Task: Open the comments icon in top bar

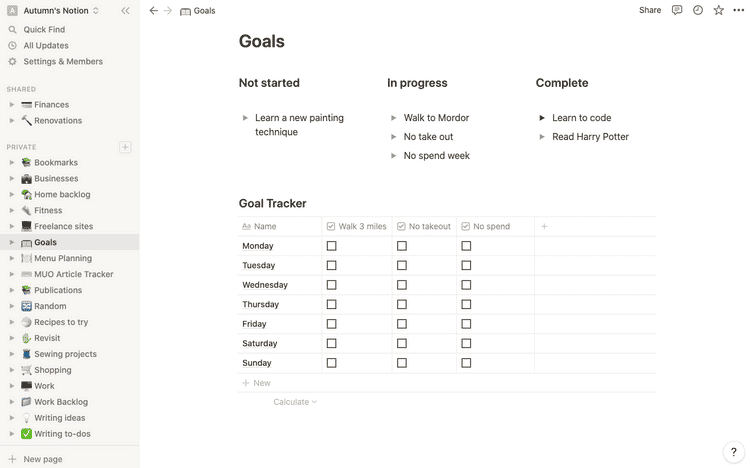Action: pos(677,10)
